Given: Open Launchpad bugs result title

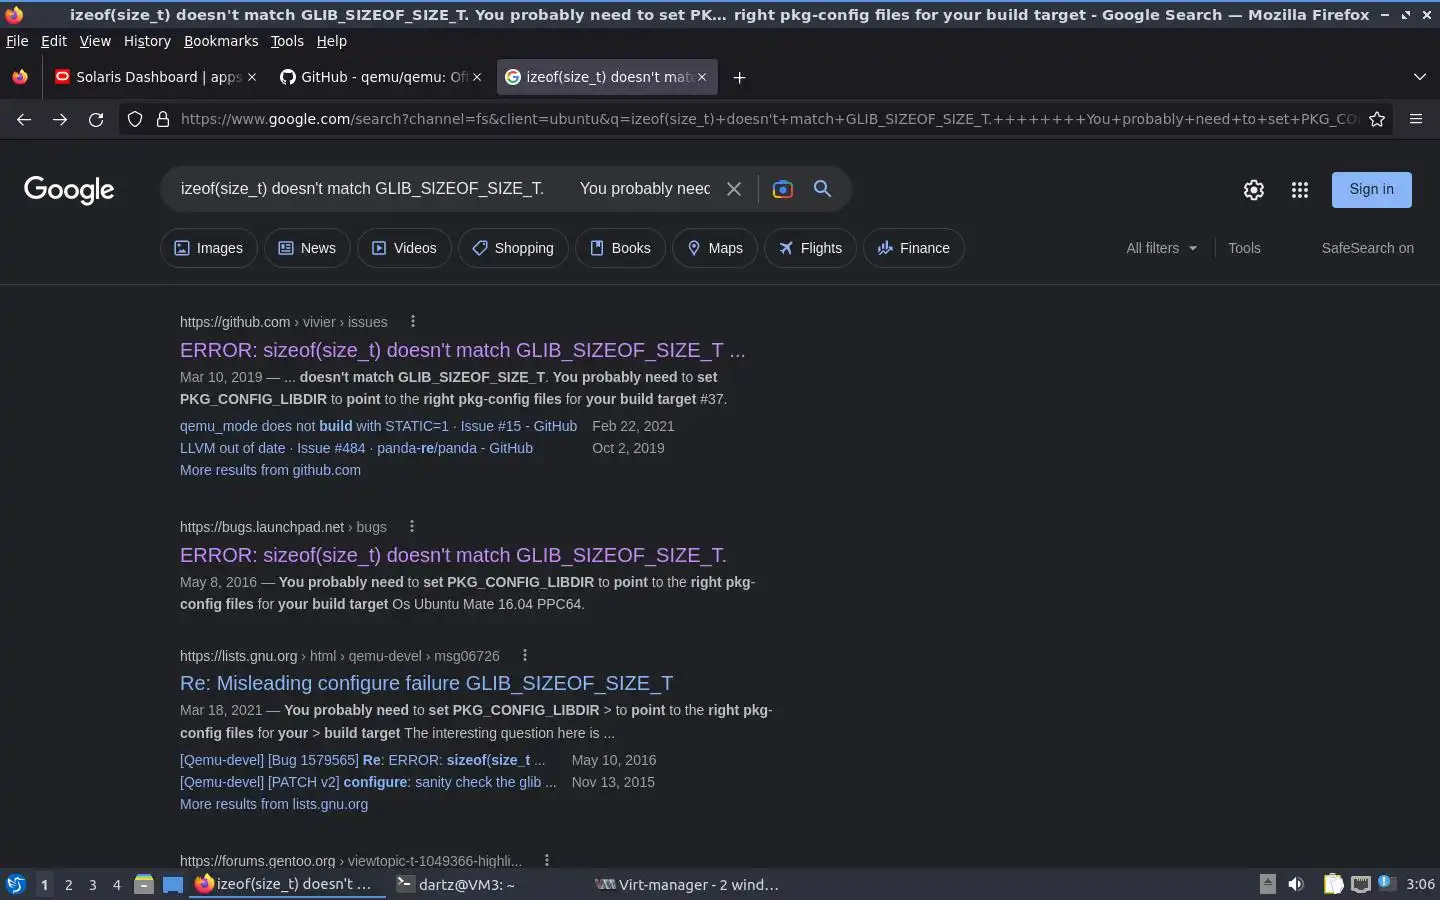Looking at the screenshot, I should click(453, 555).
